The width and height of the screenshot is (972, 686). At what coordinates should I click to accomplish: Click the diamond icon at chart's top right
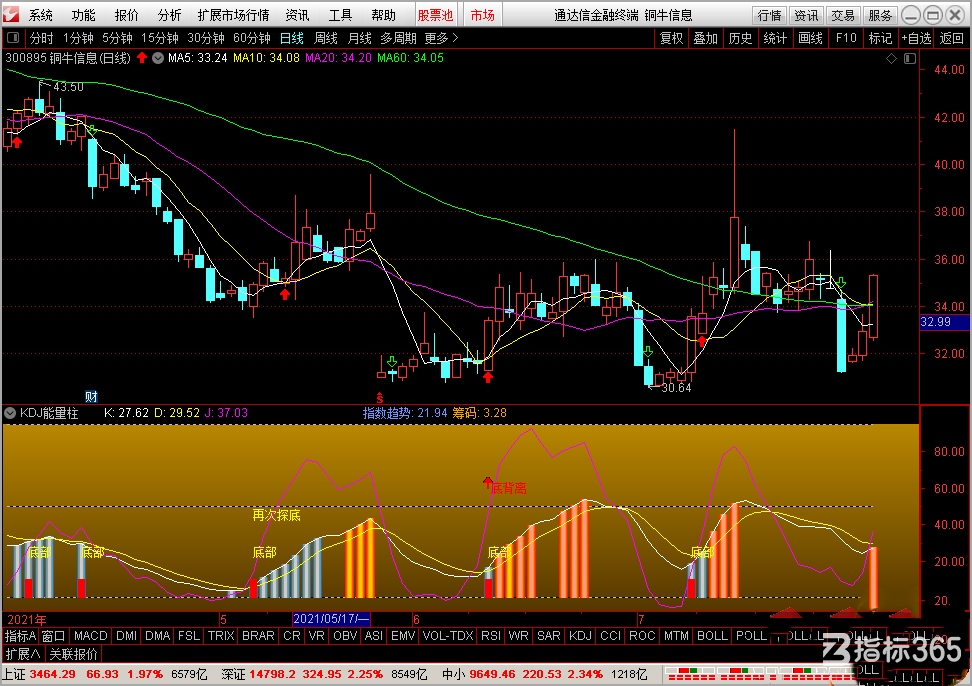(891, 58)
